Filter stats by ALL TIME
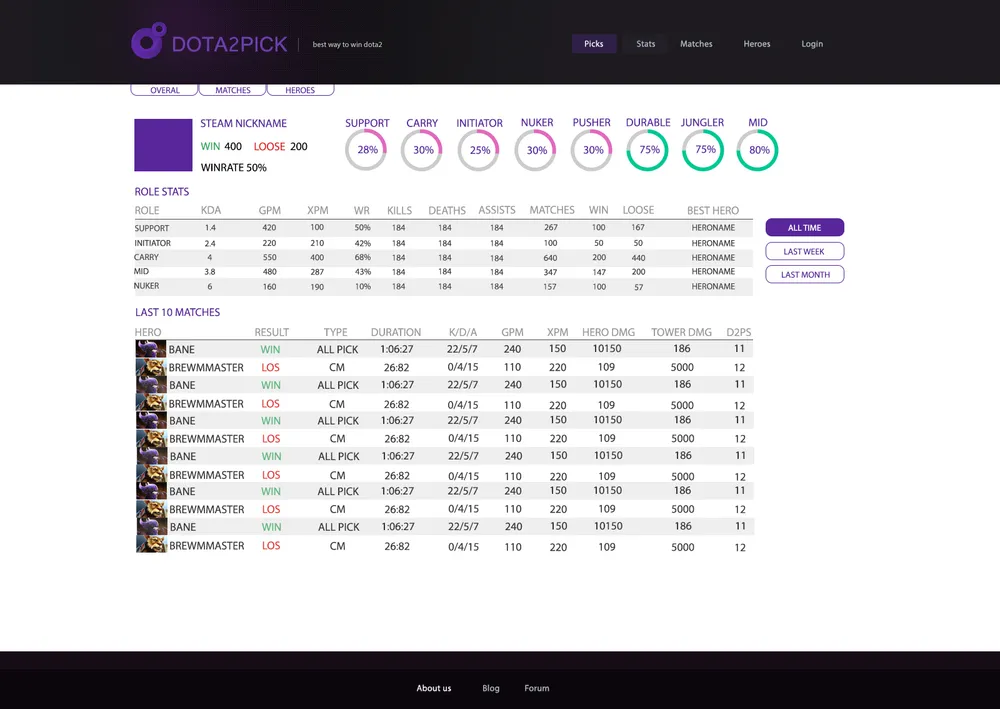Image resolution: width=1000 pixels, height=709 pixels. coord(805,228)
